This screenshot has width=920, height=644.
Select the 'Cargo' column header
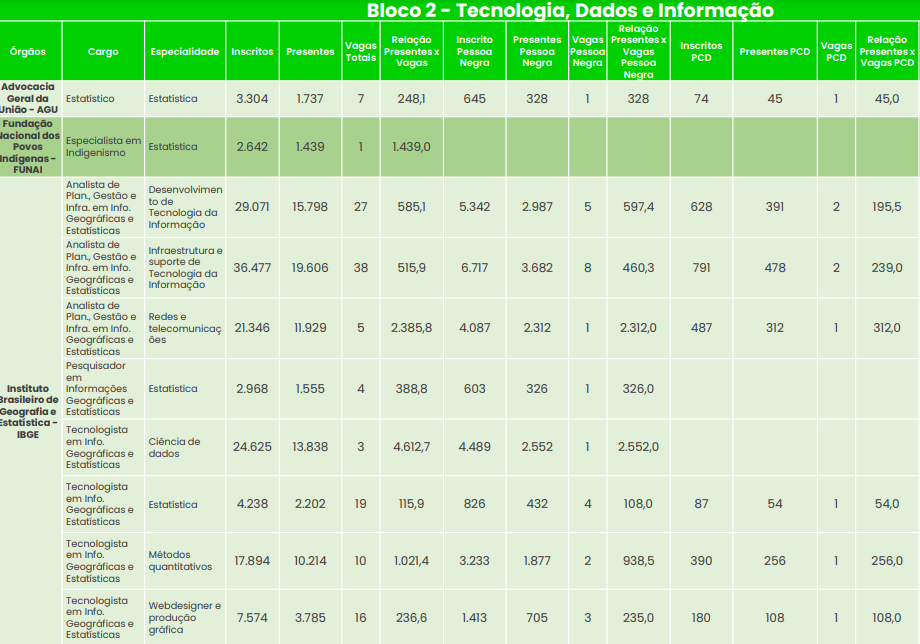[x=103, y=51]
